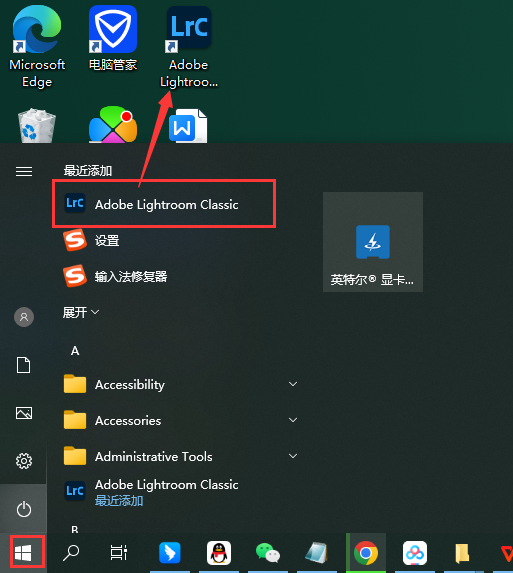Open the yellow File Explorer icon on the taskbar
This screenshot has height=573, width=513.
(463, 553)
